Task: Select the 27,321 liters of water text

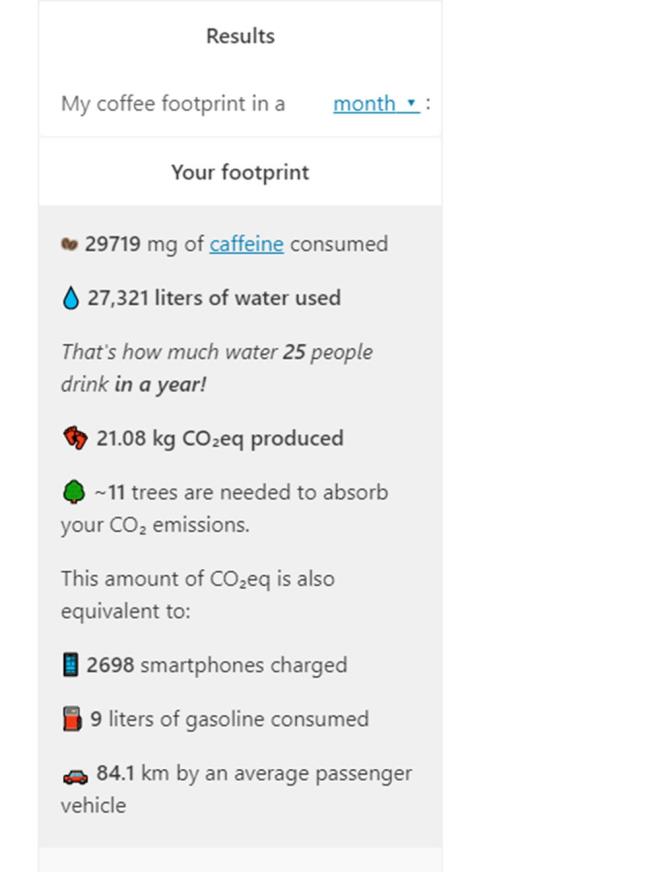Action: (214, 298)
